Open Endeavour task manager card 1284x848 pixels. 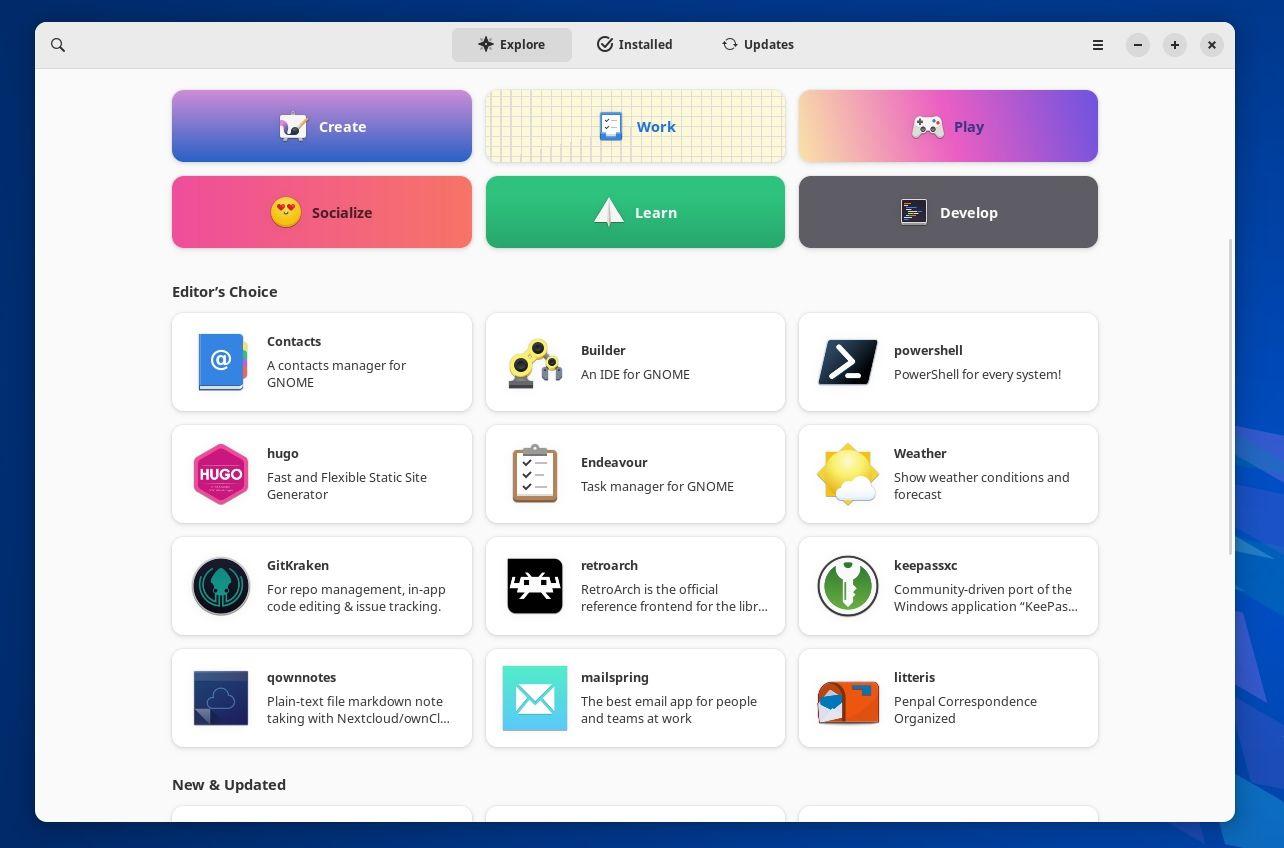click(x=635, y=474)
